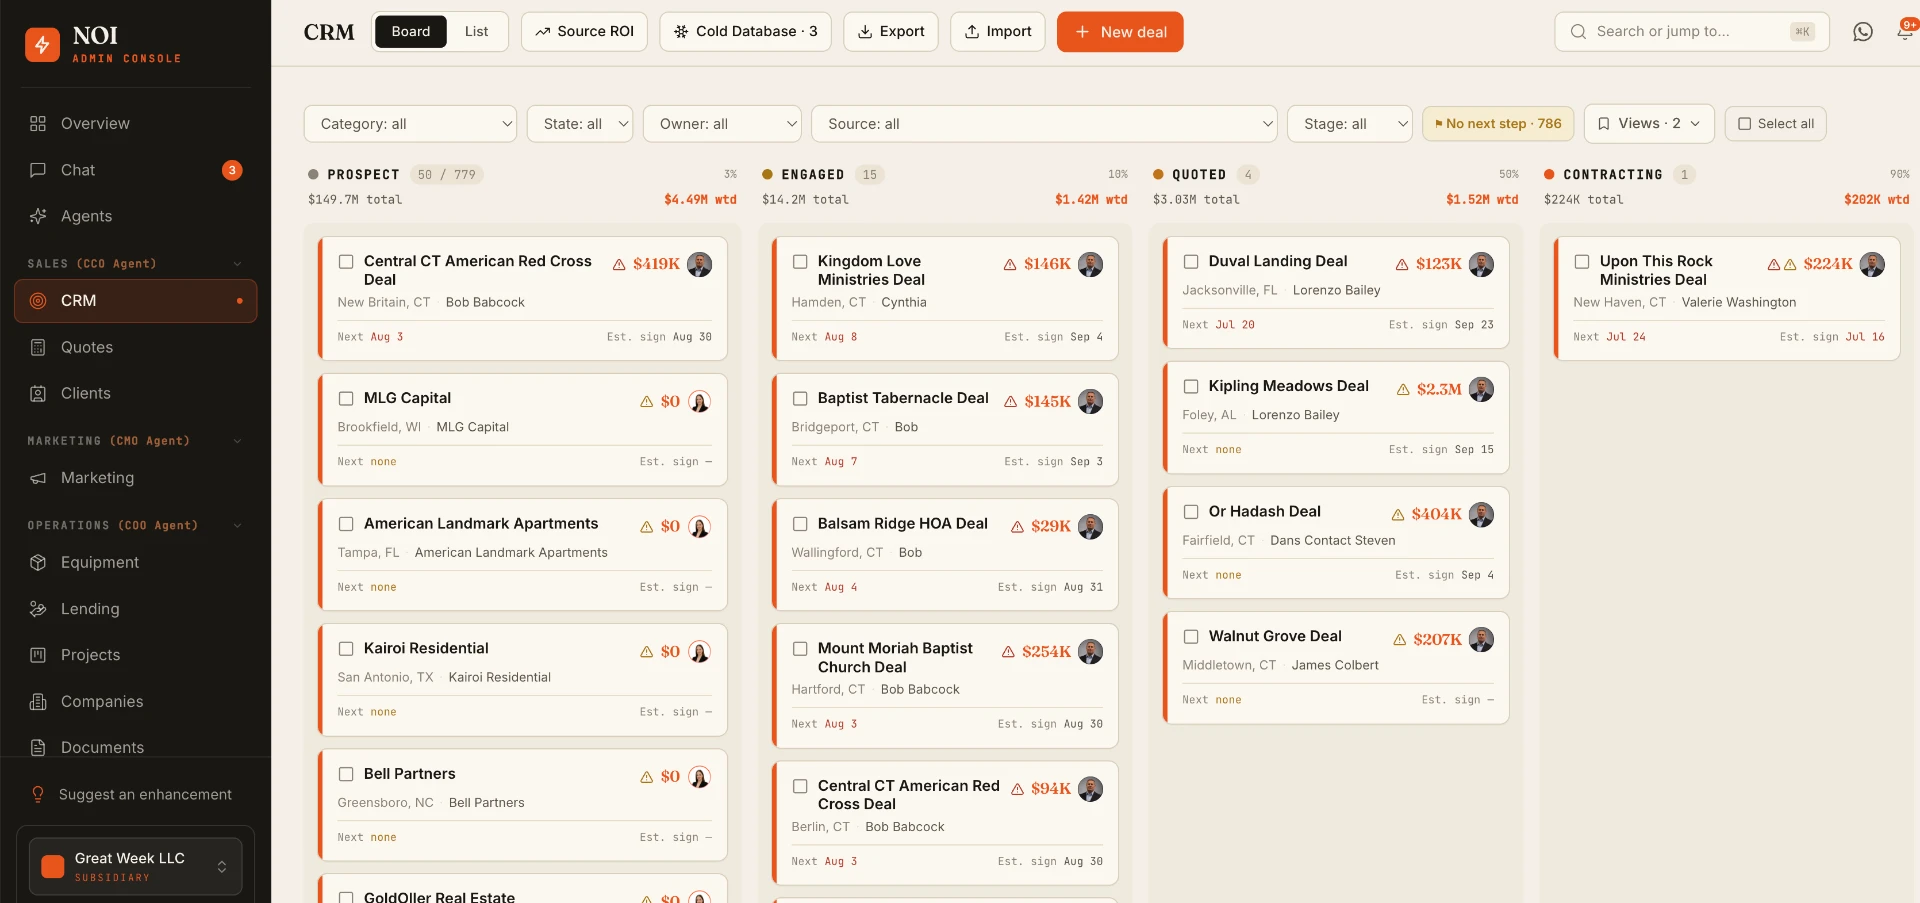Open the Stage: all dropdown
Screen dimensions: 1920x903
tap(1350, 124)
